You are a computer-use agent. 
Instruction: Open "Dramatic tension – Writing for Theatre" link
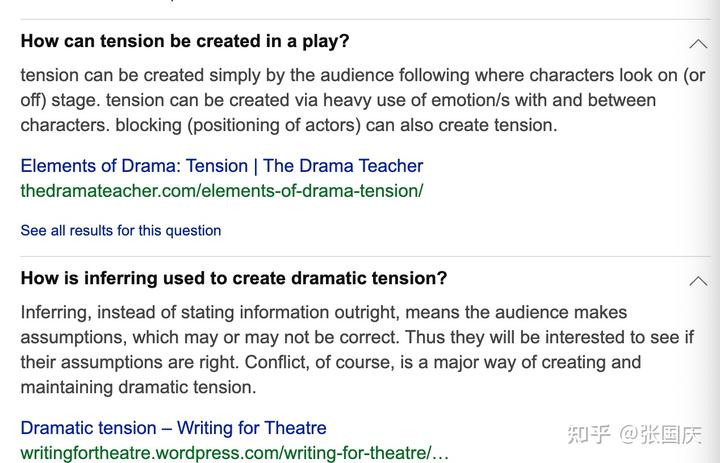(173, 428)
